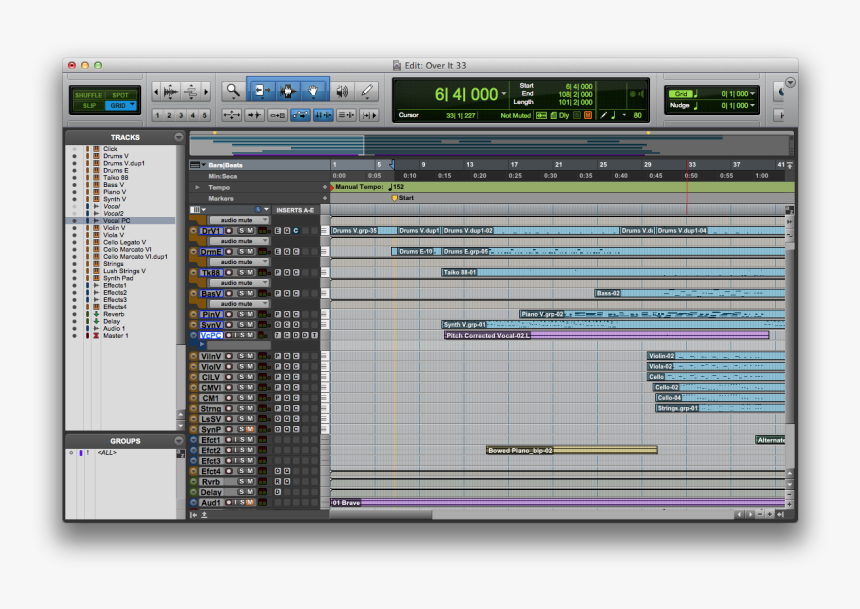Solo the DrmE track
Screen dimensions: 860x609
click(241, 251)
